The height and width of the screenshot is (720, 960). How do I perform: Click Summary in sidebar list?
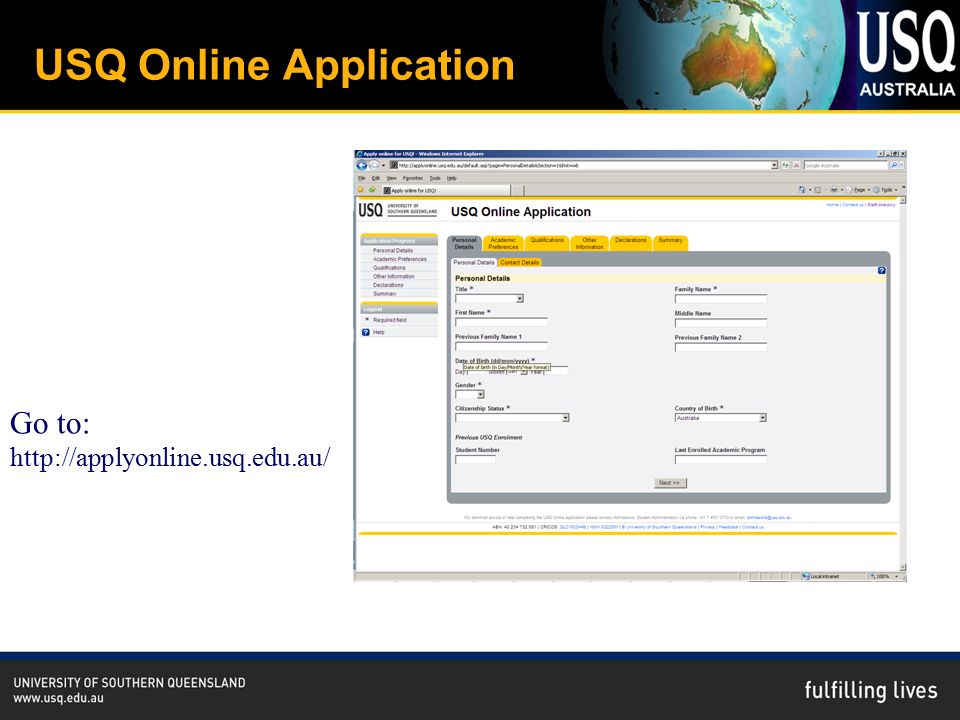point(384,294)
